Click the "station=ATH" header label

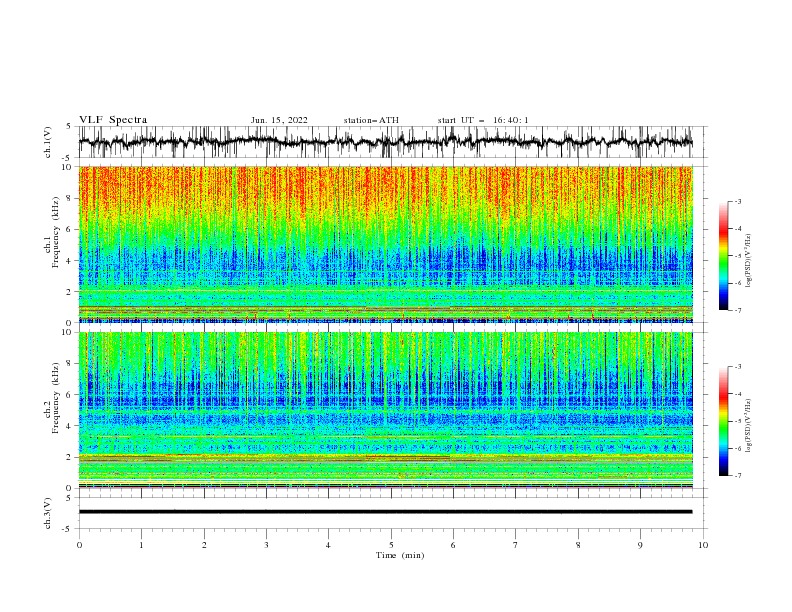pyautogui.click(x=371, y=120)
